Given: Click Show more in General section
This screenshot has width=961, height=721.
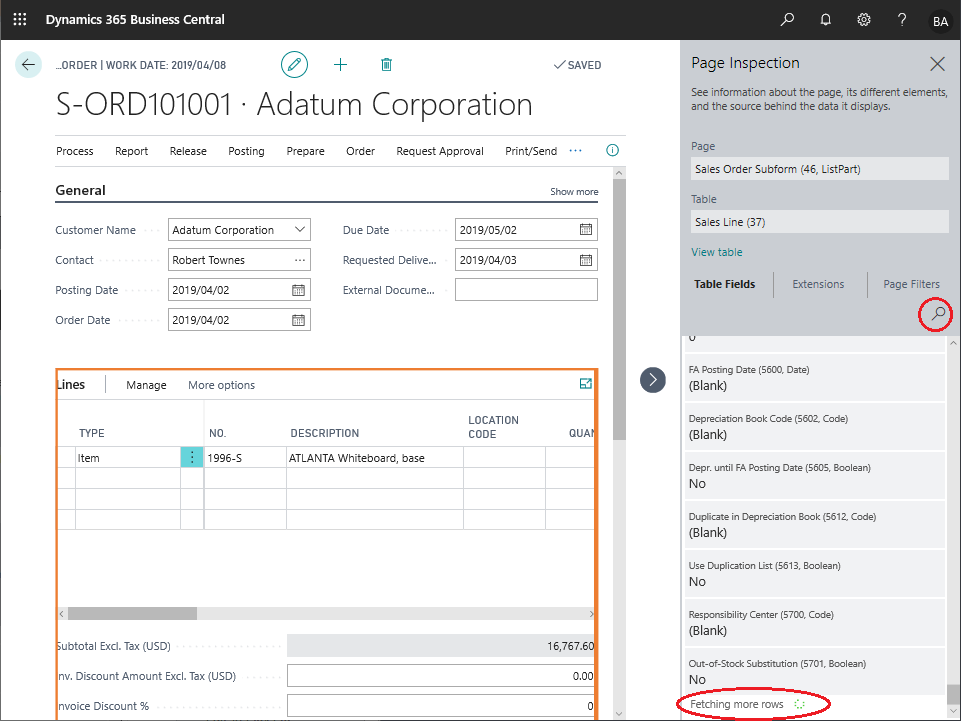Looking at the screenshot, I should click(x=574, y=191).
